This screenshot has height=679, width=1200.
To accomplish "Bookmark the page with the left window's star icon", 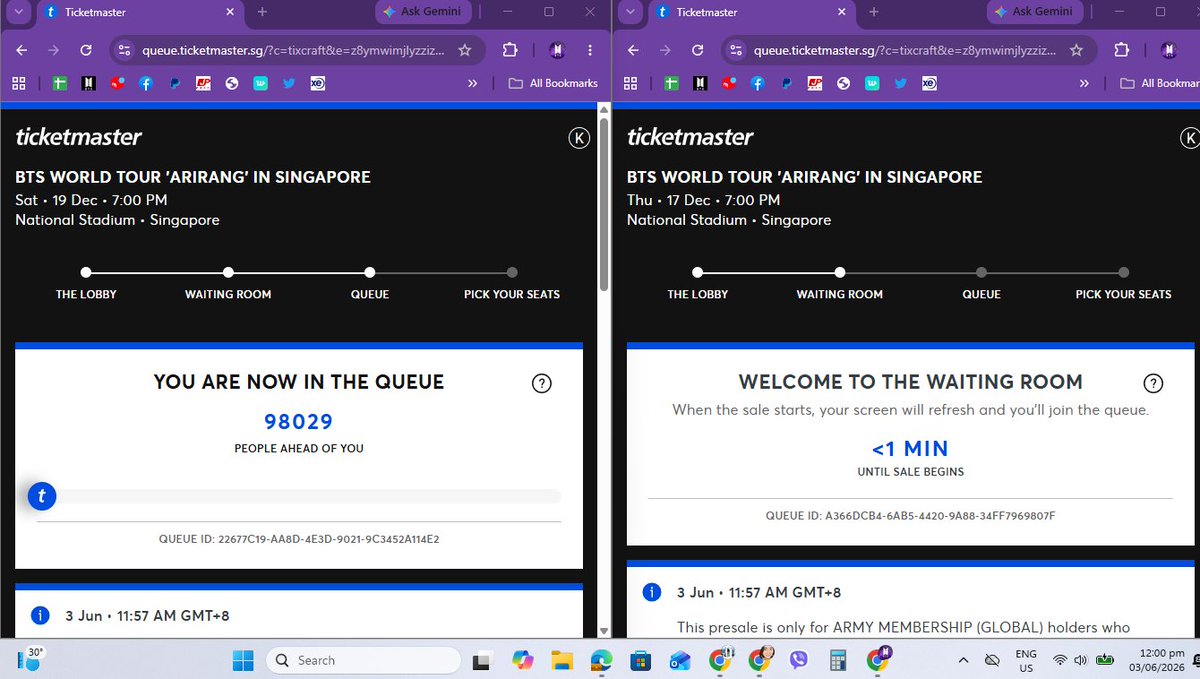I will pos(464,50).
